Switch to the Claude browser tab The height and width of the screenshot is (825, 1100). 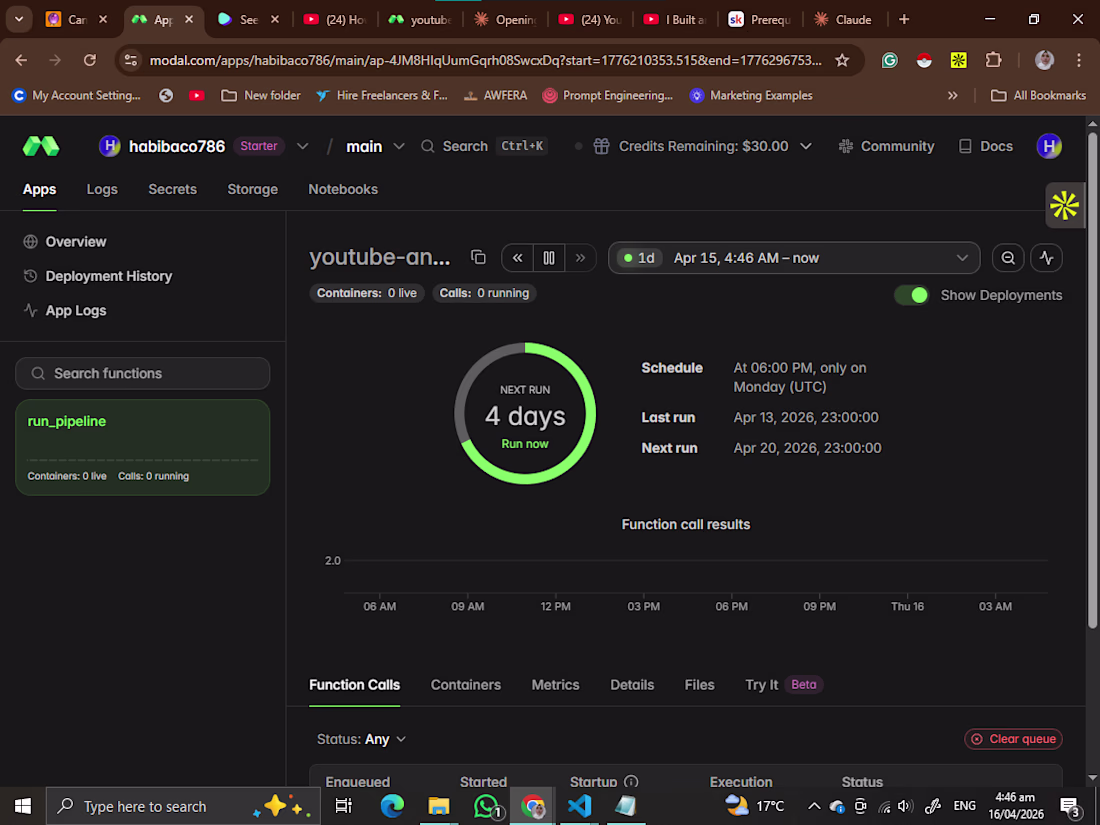pyautogui.click(x=845, y=20)
